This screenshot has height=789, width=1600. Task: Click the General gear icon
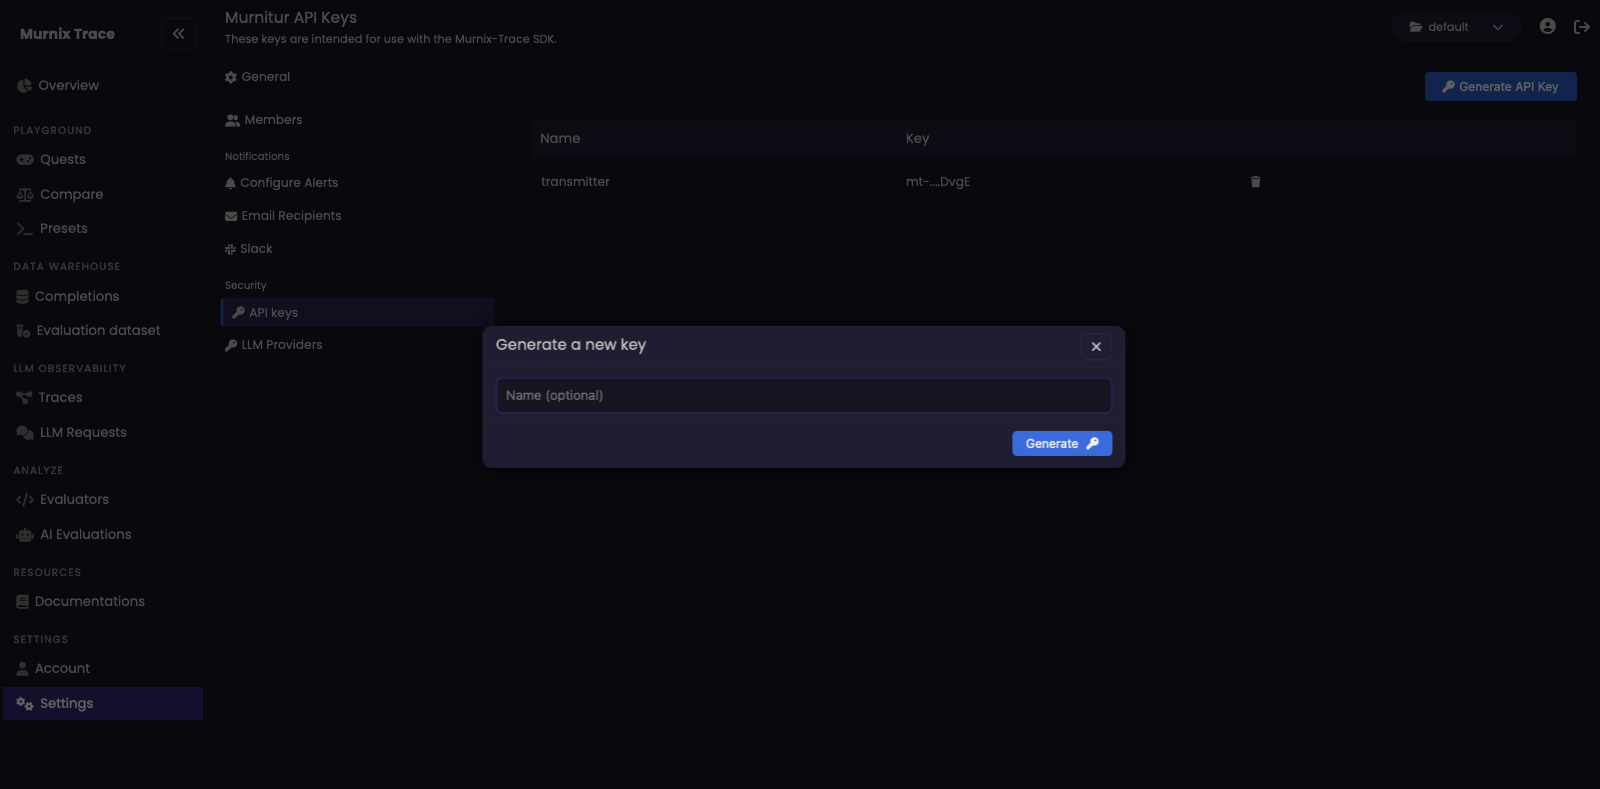(x=231, y=77)
